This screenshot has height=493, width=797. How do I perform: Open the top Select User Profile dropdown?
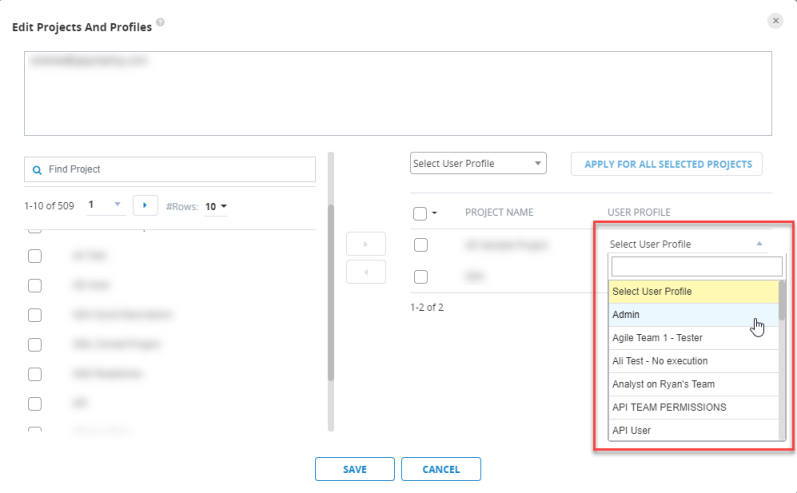[478, 164]
